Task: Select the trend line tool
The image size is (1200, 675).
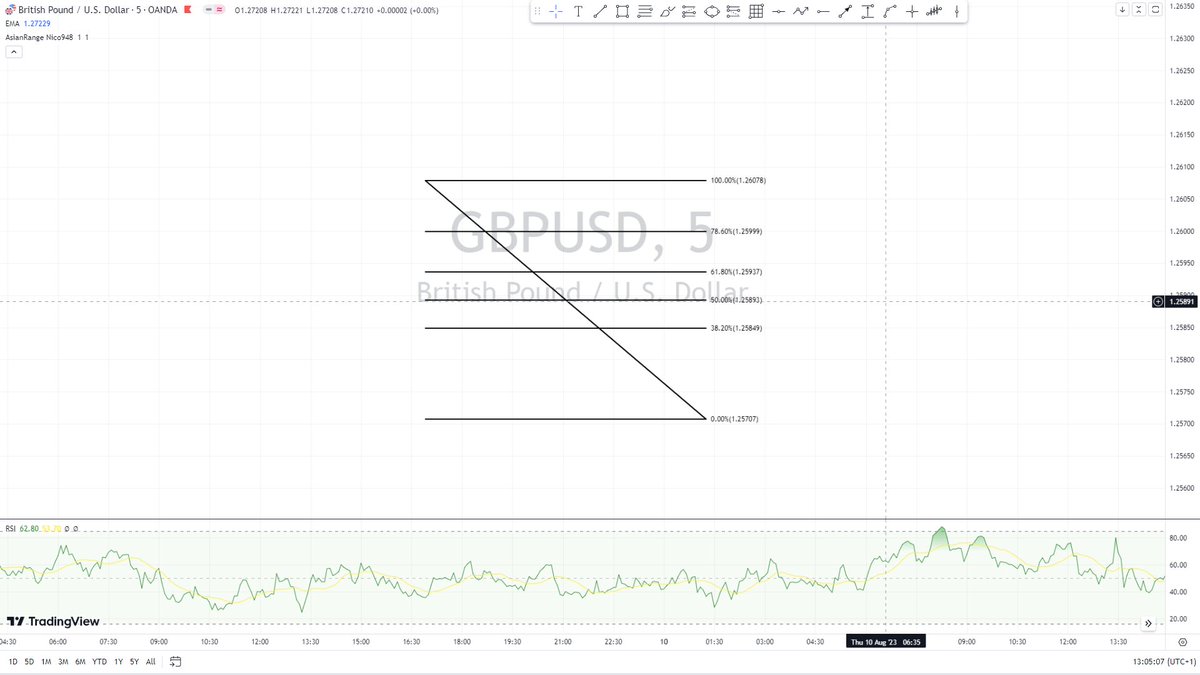Action: click(600, 12)
